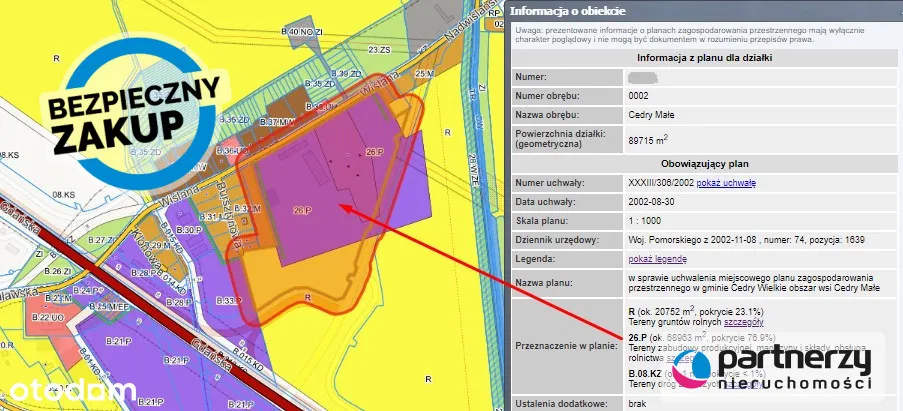Screen dimensions: 903x411
Task: Select the B.33.P zone on the map
Action: click(x=227, y=300)
